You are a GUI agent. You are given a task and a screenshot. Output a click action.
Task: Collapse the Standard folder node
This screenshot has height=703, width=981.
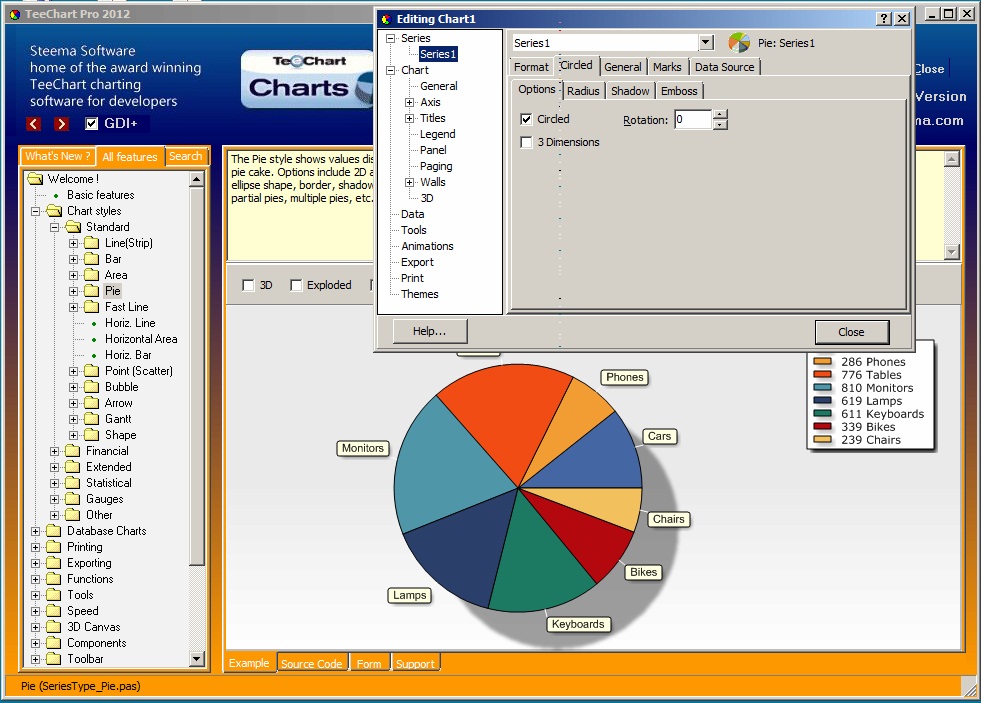pos(54,227)
